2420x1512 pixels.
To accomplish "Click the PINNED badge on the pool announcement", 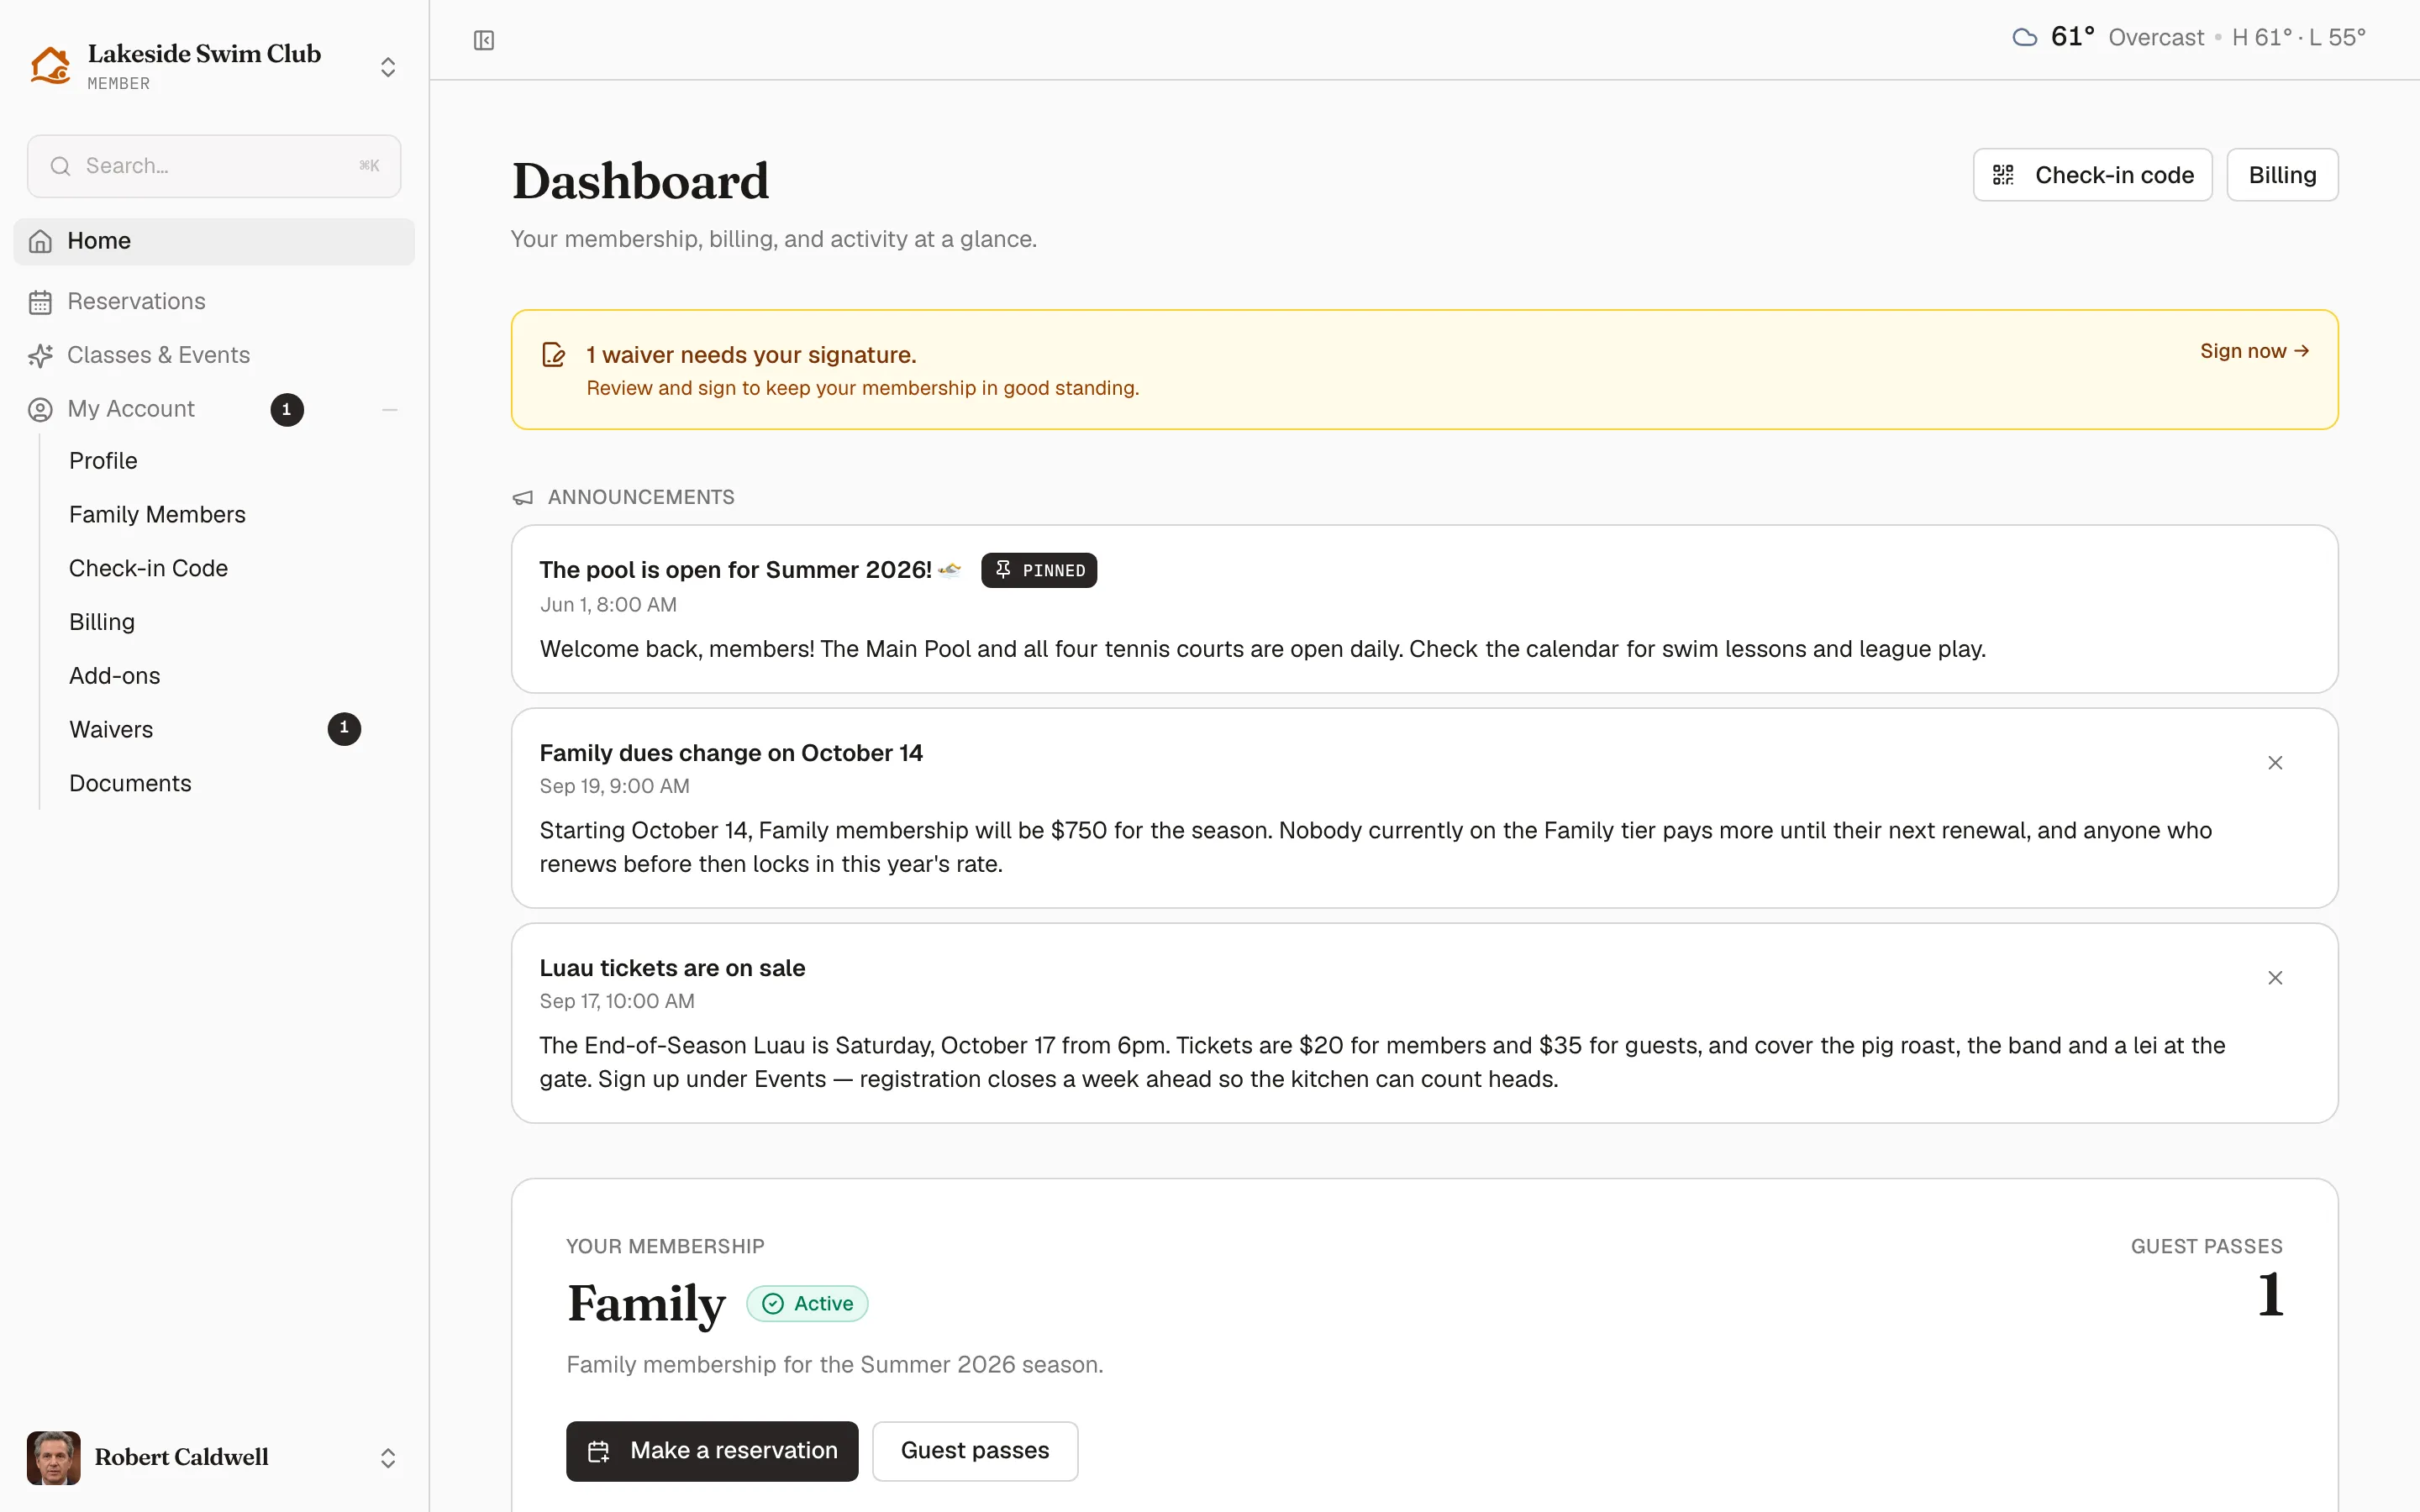I will coord(1039,570).
